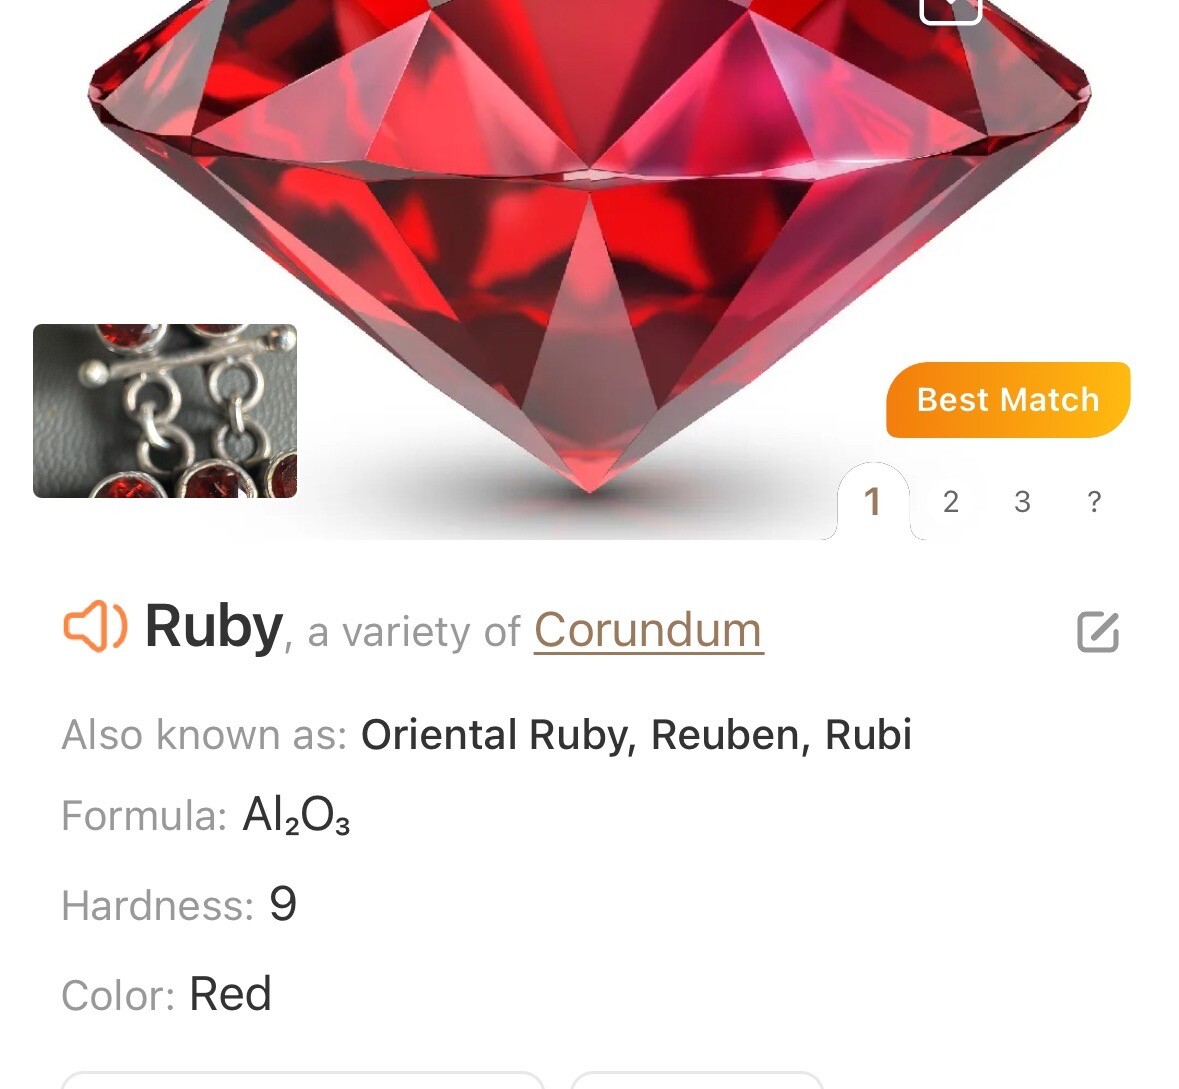Open the question mark tab
The height and width of the screenshot is (1089, 1179).
pyautogui.click(x=1094, y=502)
